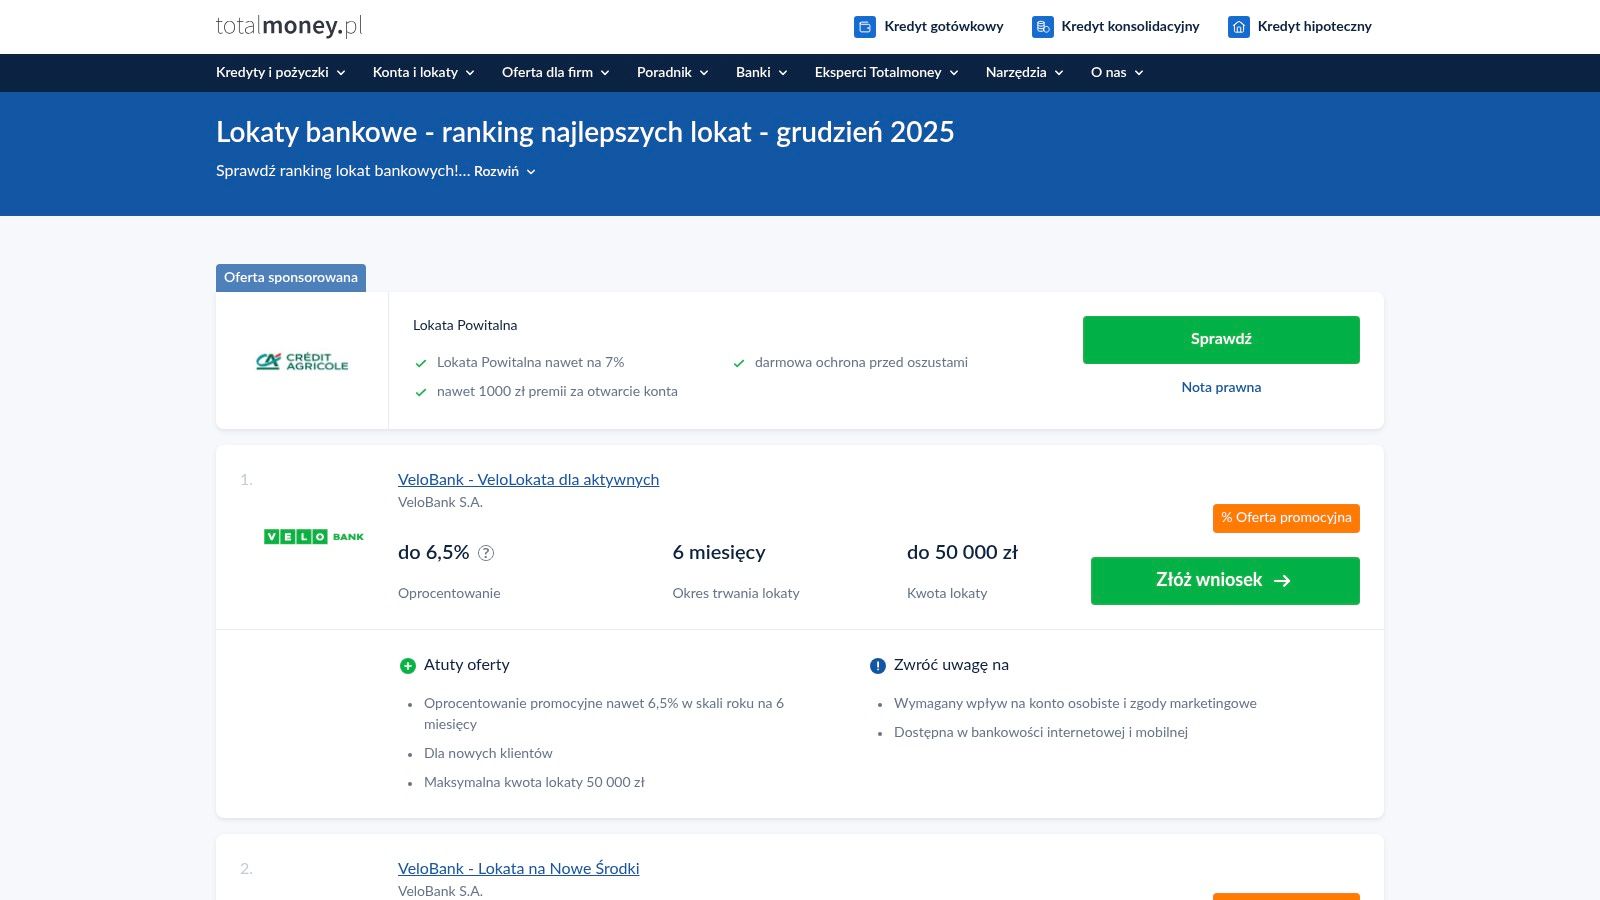Click the green Sprawdź button
The image size is (1600, 900).
[x=1221, y=340]
